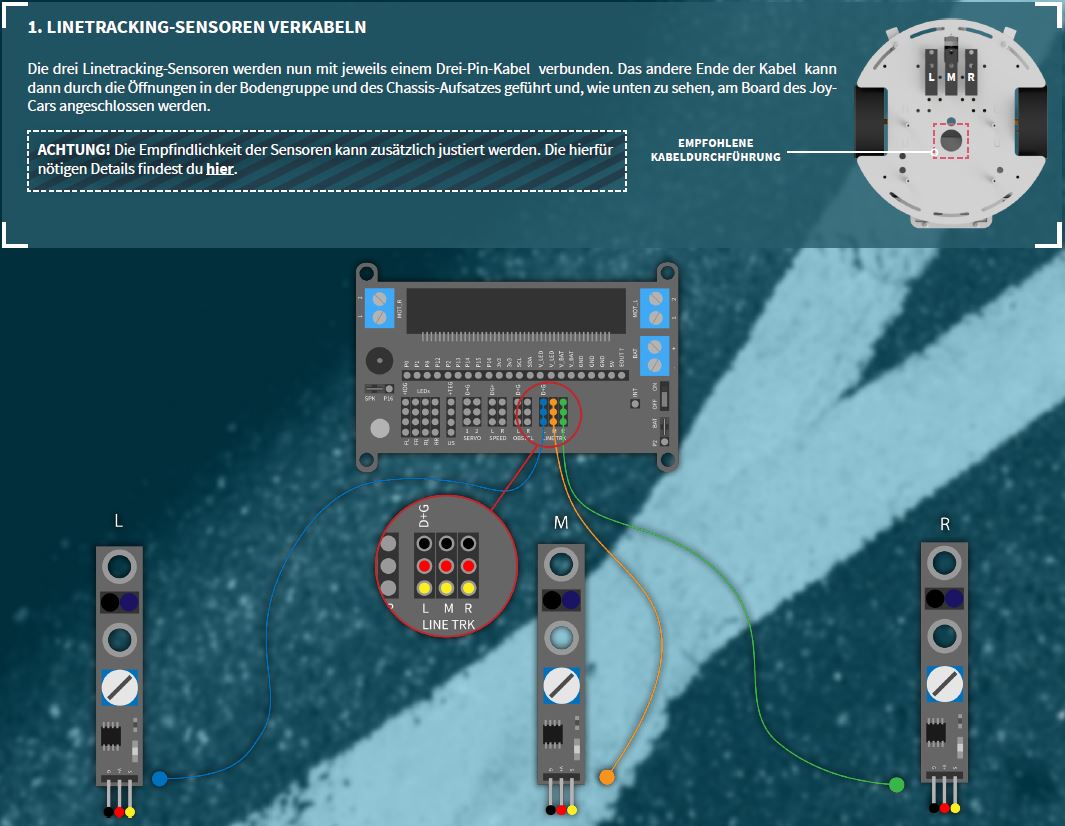The image size is (1065, 826).
Task: Click the MOT_R blue screw terminal
Action: pos(380,308)
